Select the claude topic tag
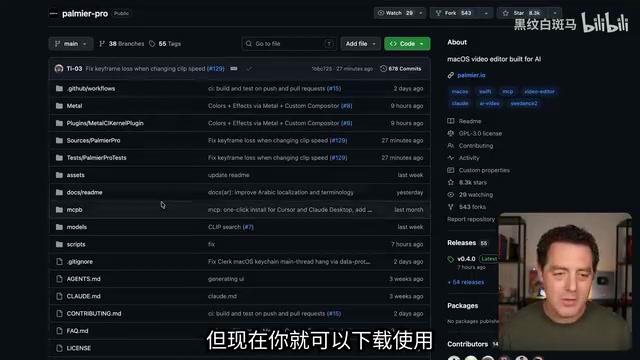640x360 pixels. coord(460,103)
